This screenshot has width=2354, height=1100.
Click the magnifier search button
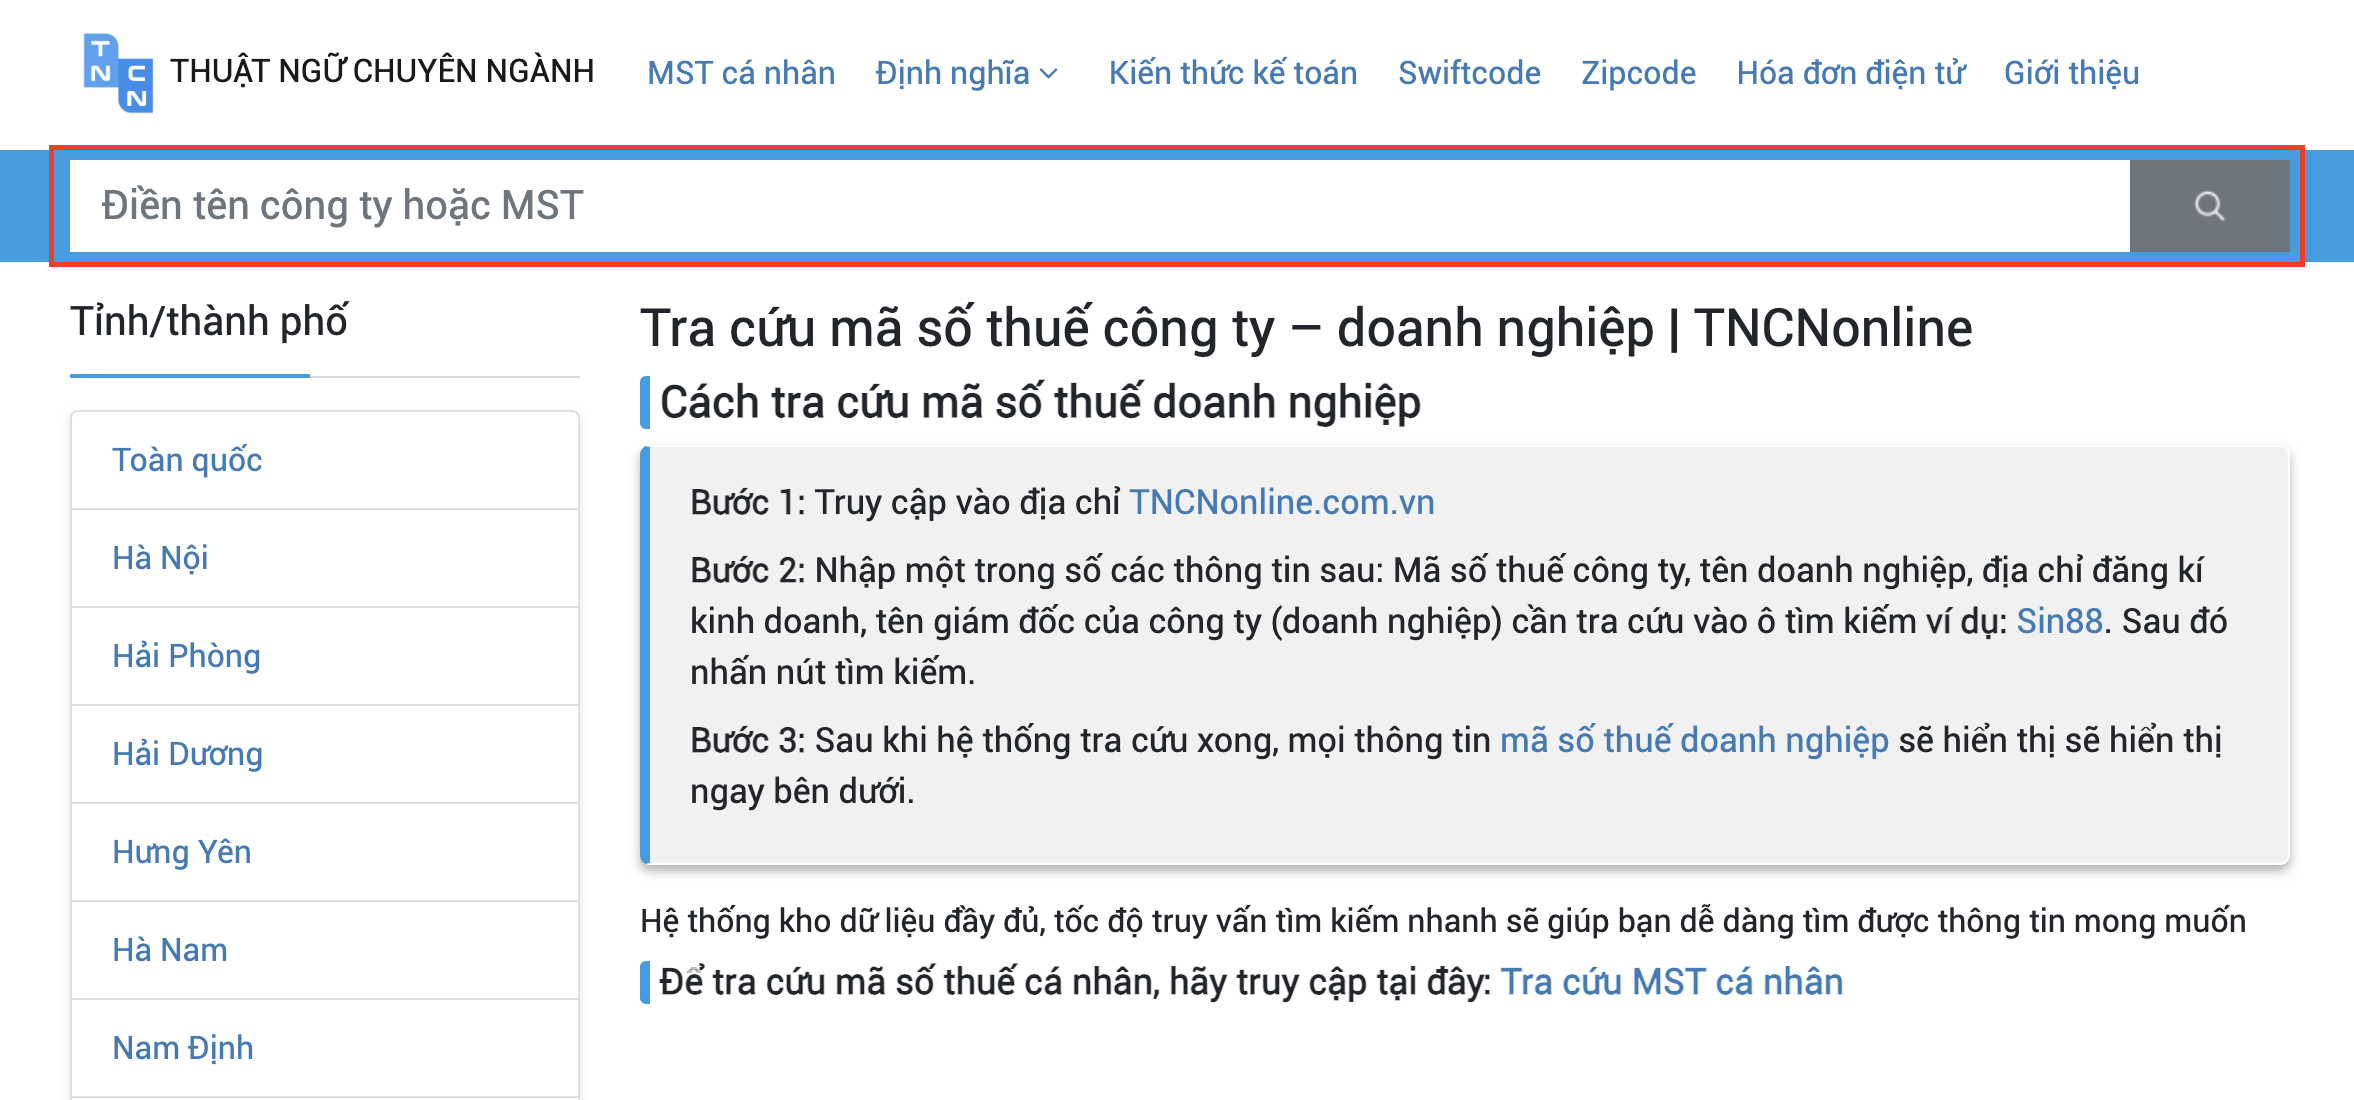coord(2208,206)
